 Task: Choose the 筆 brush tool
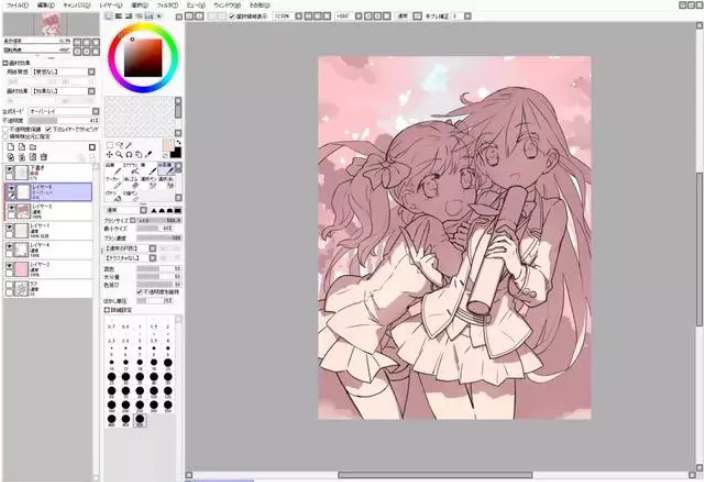tap(148, 169)
